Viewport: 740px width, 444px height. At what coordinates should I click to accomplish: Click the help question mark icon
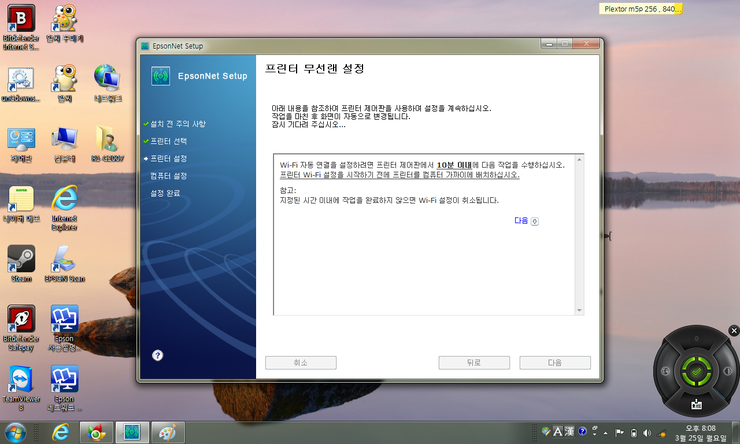[157, 355]
